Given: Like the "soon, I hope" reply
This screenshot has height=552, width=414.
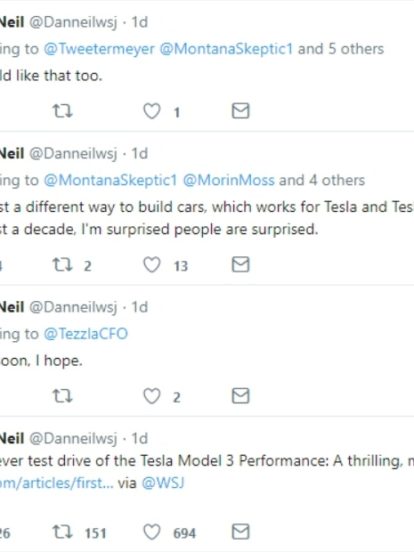Looking at the screenshot, I should click(x=152, y=396).
